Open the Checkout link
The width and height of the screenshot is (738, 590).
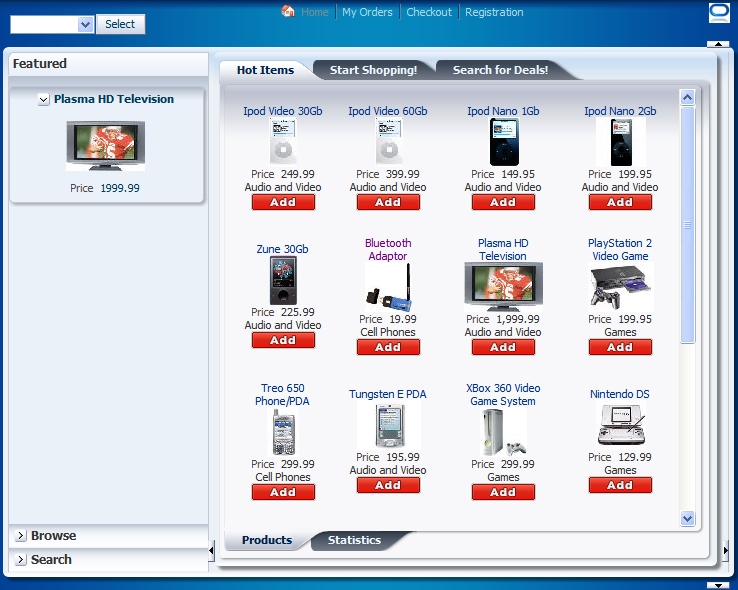point(429,12)
